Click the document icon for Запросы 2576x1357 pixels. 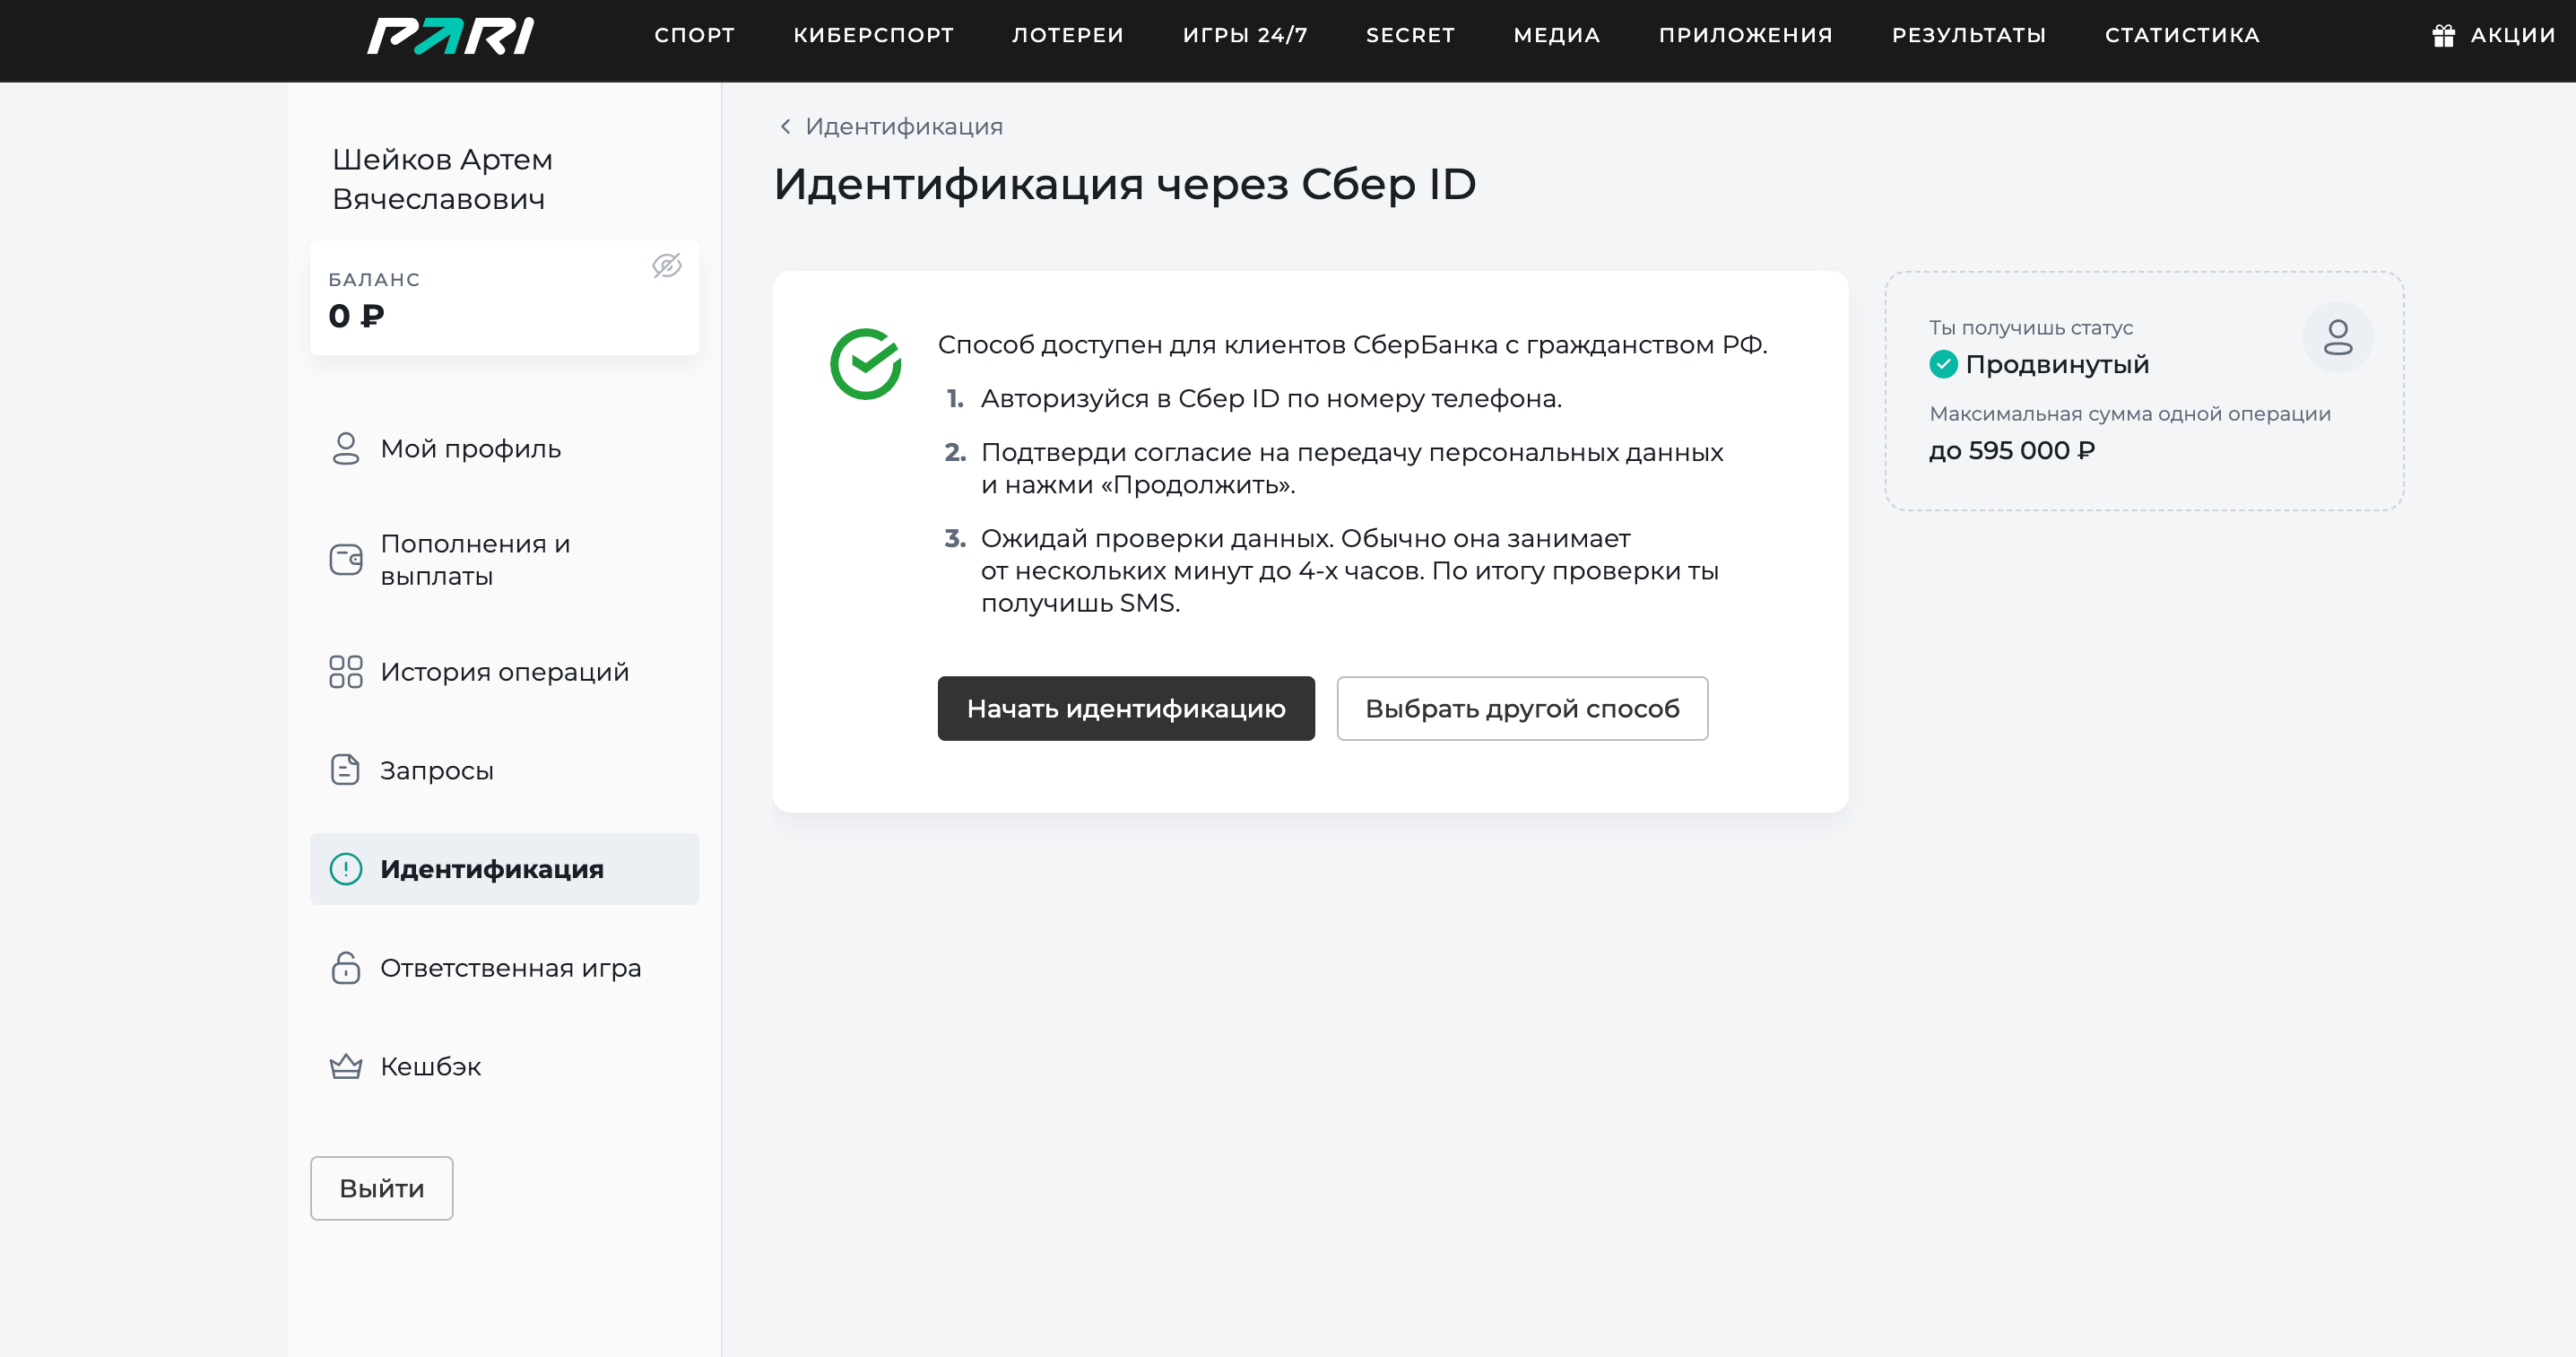tap(345, 770)
